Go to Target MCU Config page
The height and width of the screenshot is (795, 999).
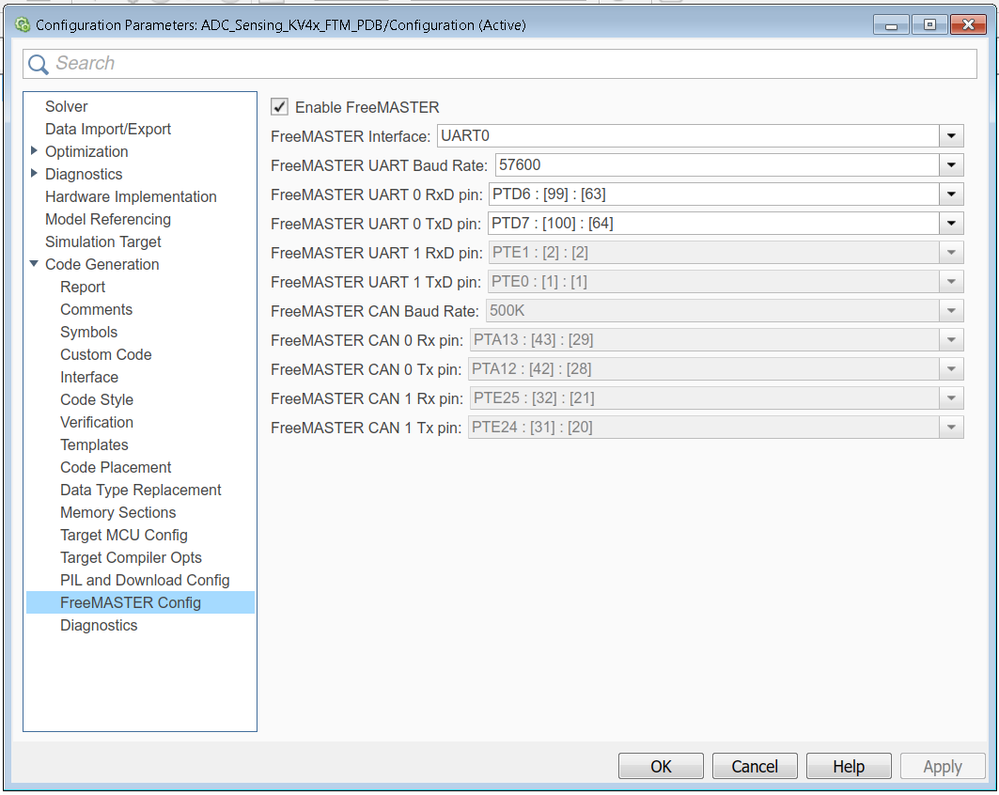click(x=123, y=535)
